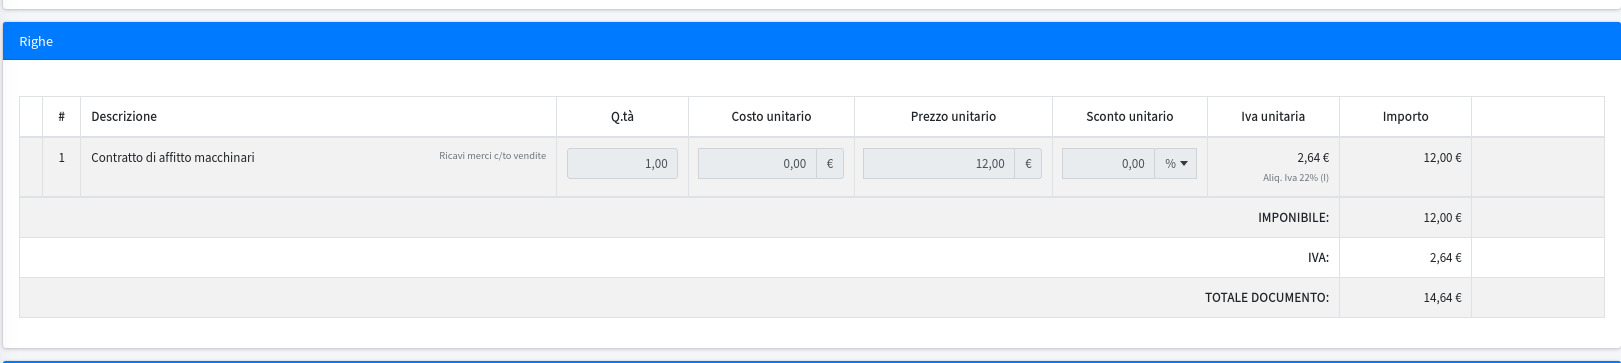Select the Q.tà column header
This screenshot has height=363, width=1621.
(x=622, y=117)
